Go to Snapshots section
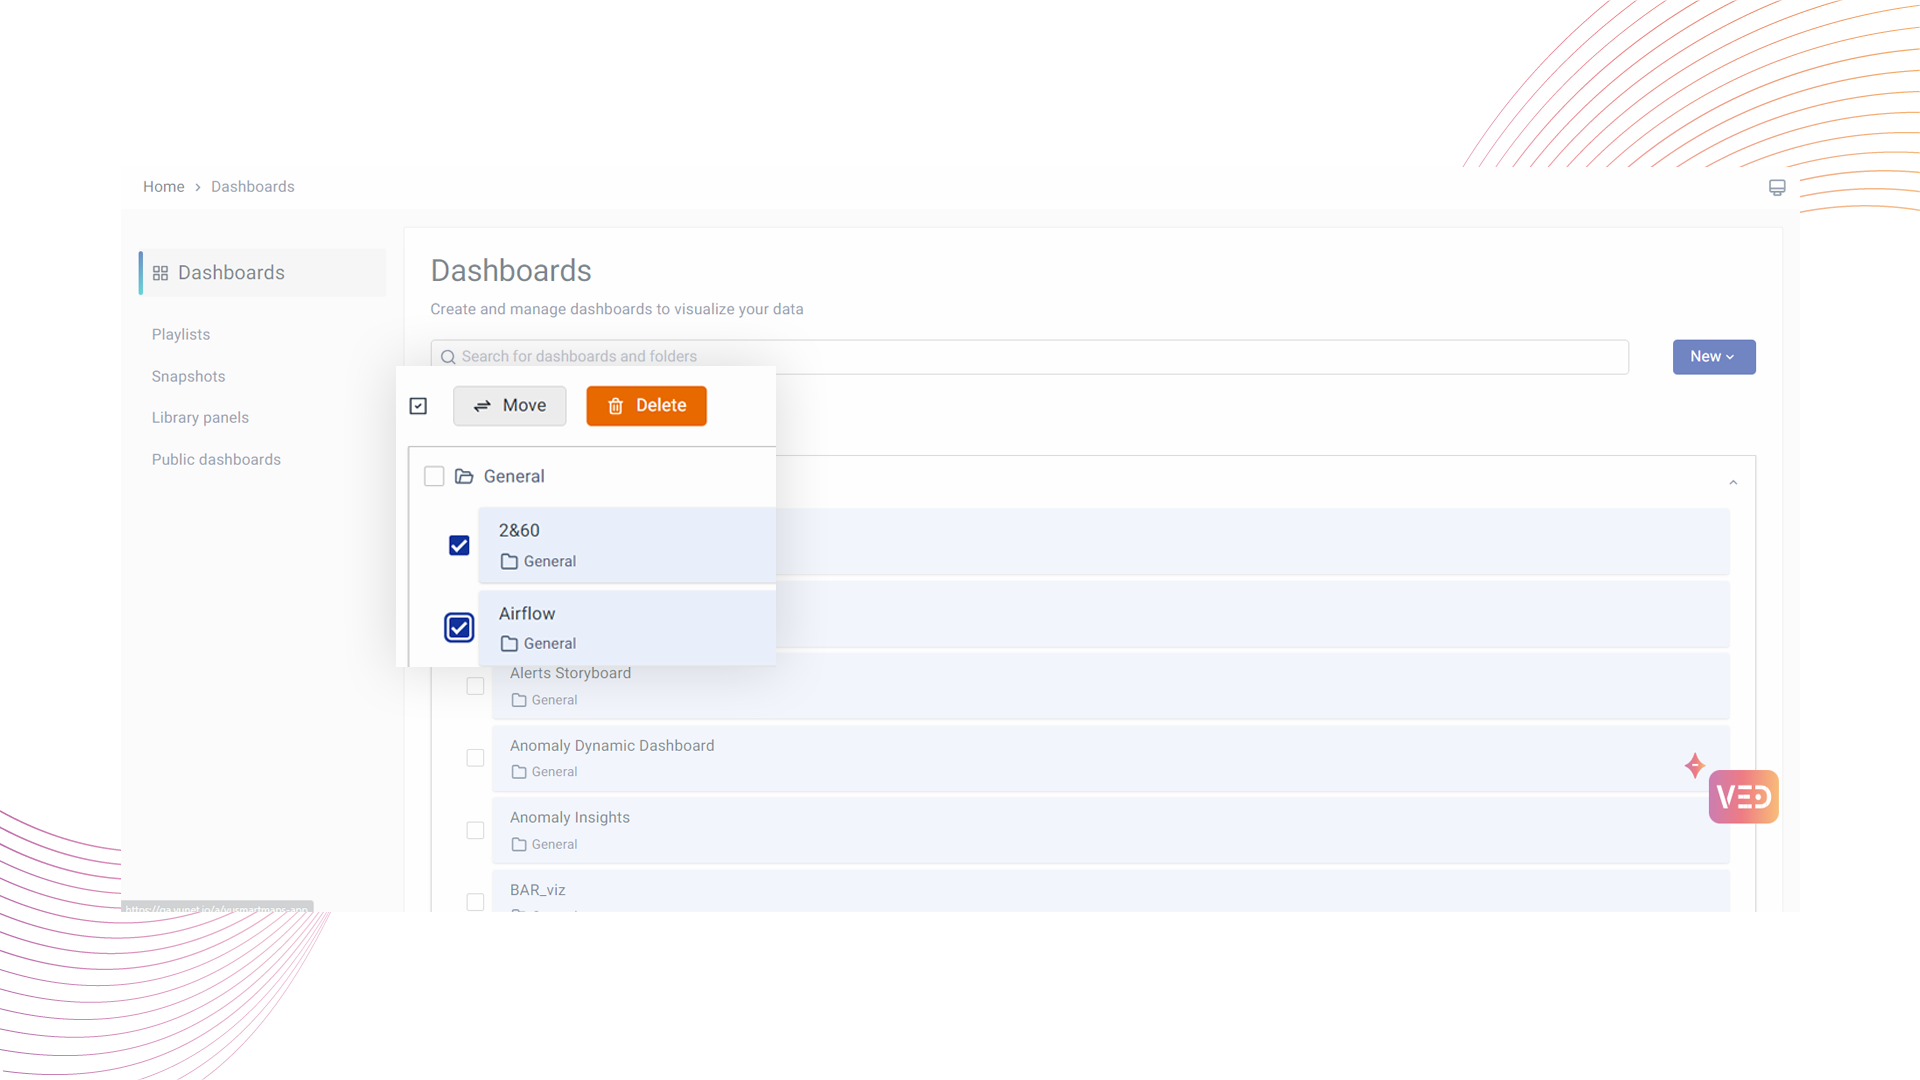The image size is (1920, 1080). point(188,376)
